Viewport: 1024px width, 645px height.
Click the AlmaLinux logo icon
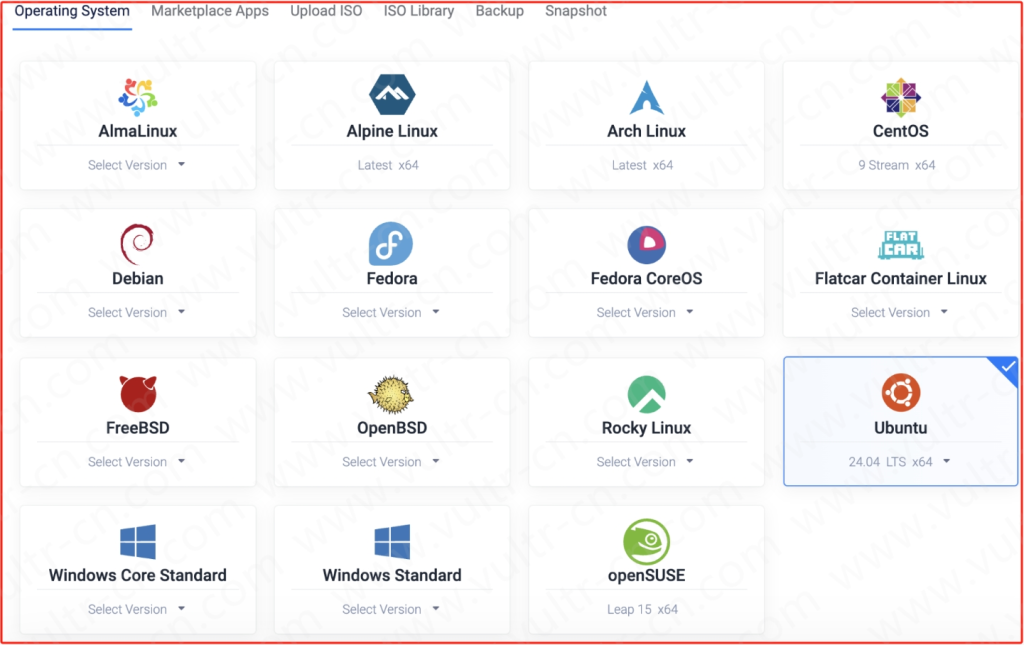point(138,97)
